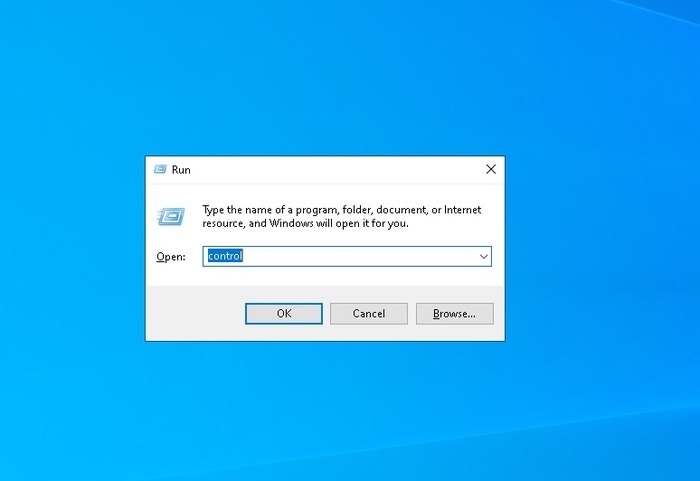This screenshot has height=481, width=700.
Task: Click the Cancel button
Action: click(x=369, y=314)
